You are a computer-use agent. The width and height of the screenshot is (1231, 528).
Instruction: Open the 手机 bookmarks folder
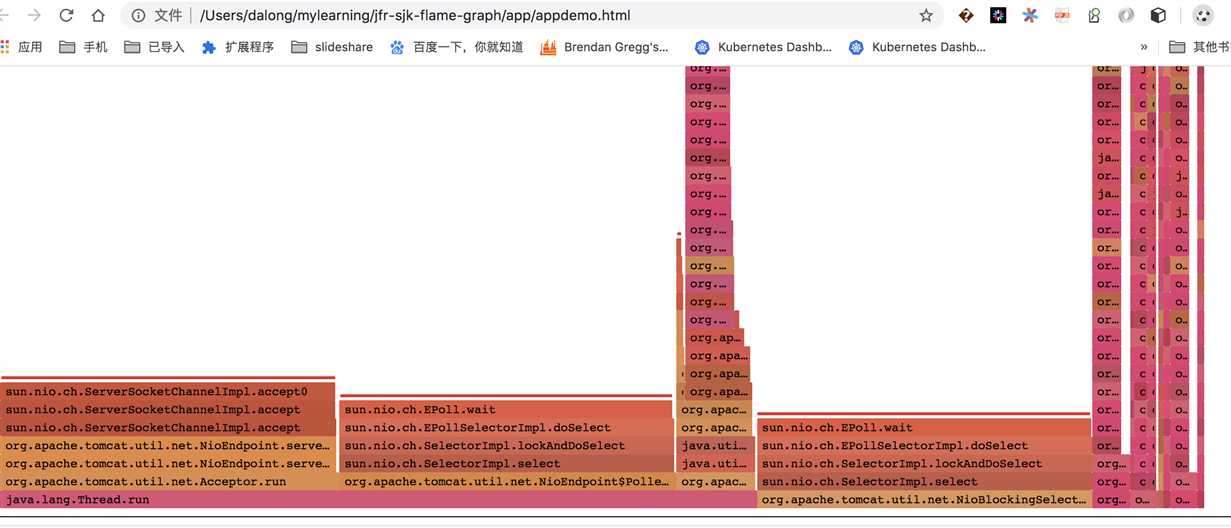tap(83, 47)
